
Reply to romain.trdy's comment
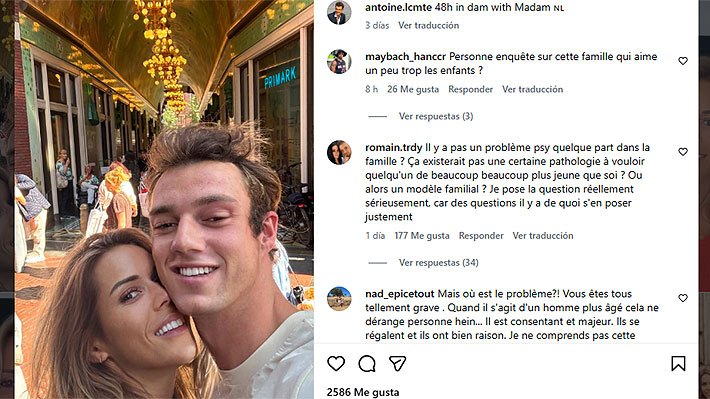[x=481, y=236]
